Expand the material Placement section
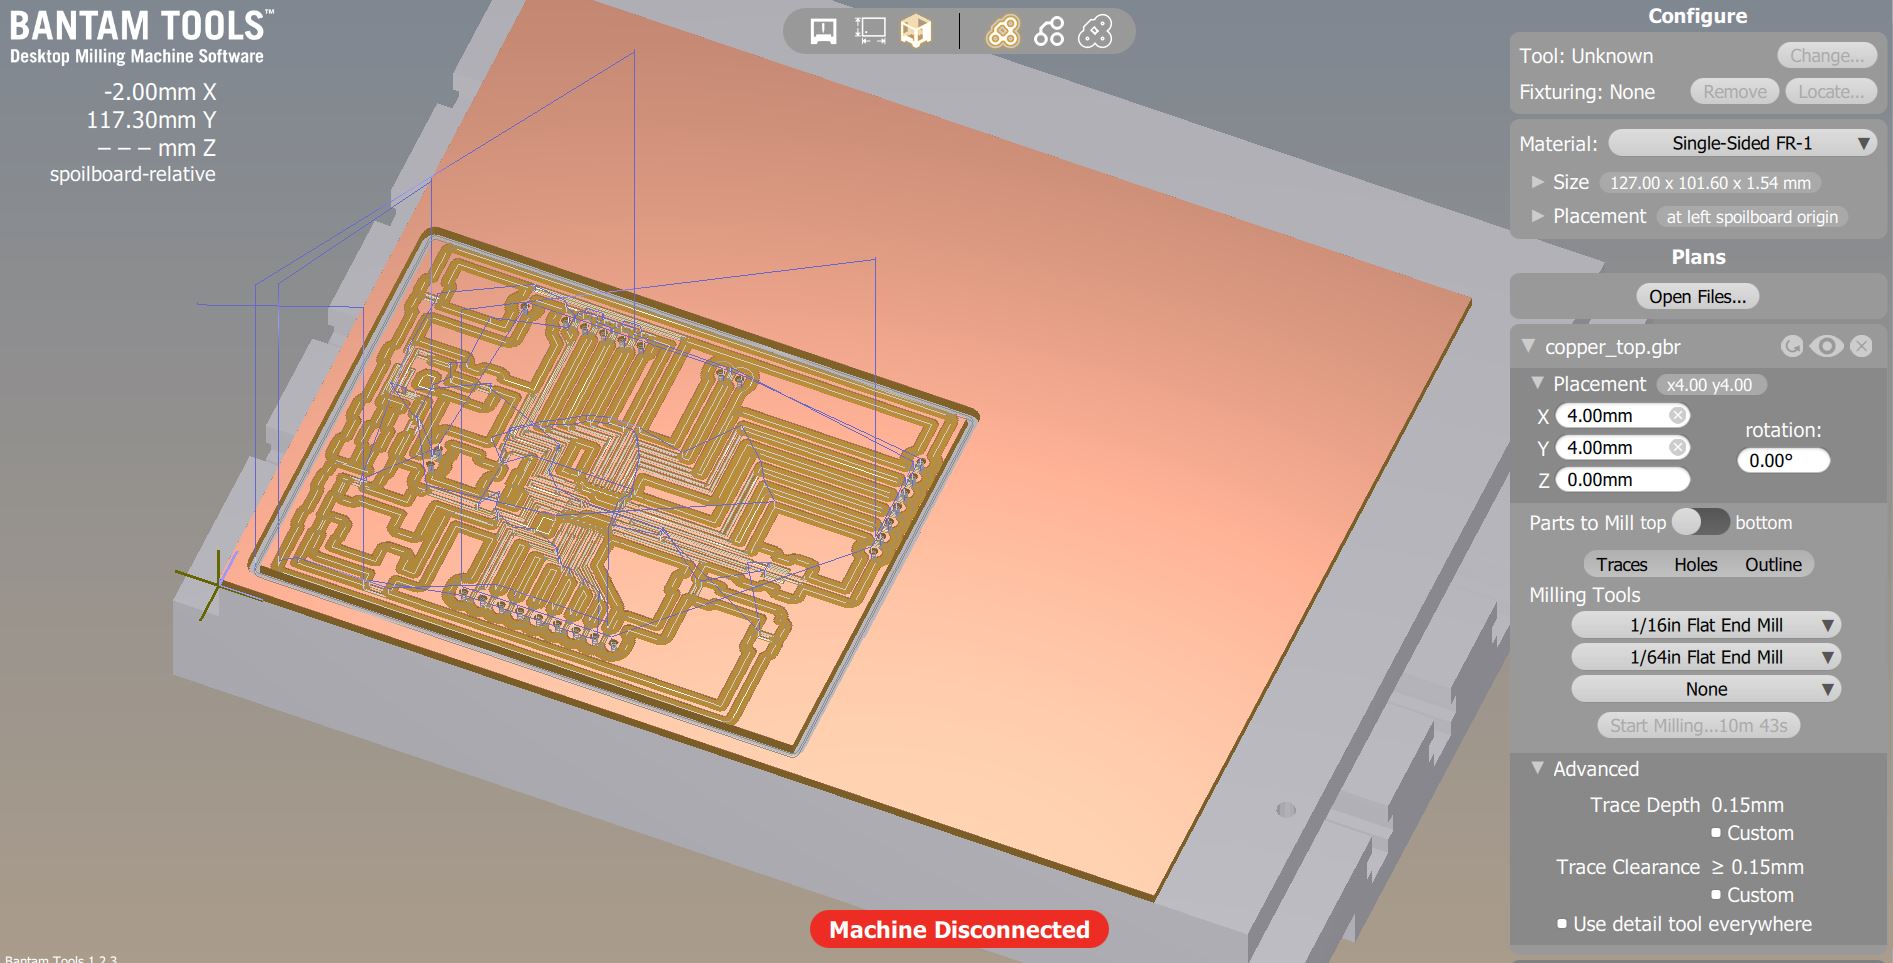 1538,216
